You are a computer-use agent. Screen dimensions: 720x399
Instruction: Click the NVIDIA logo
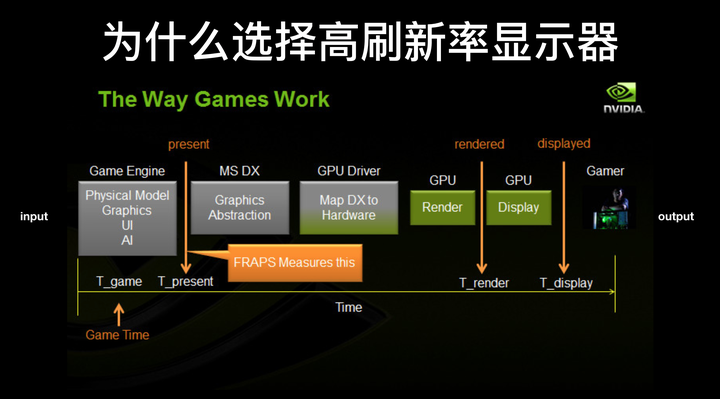click(x=623, y=98)
